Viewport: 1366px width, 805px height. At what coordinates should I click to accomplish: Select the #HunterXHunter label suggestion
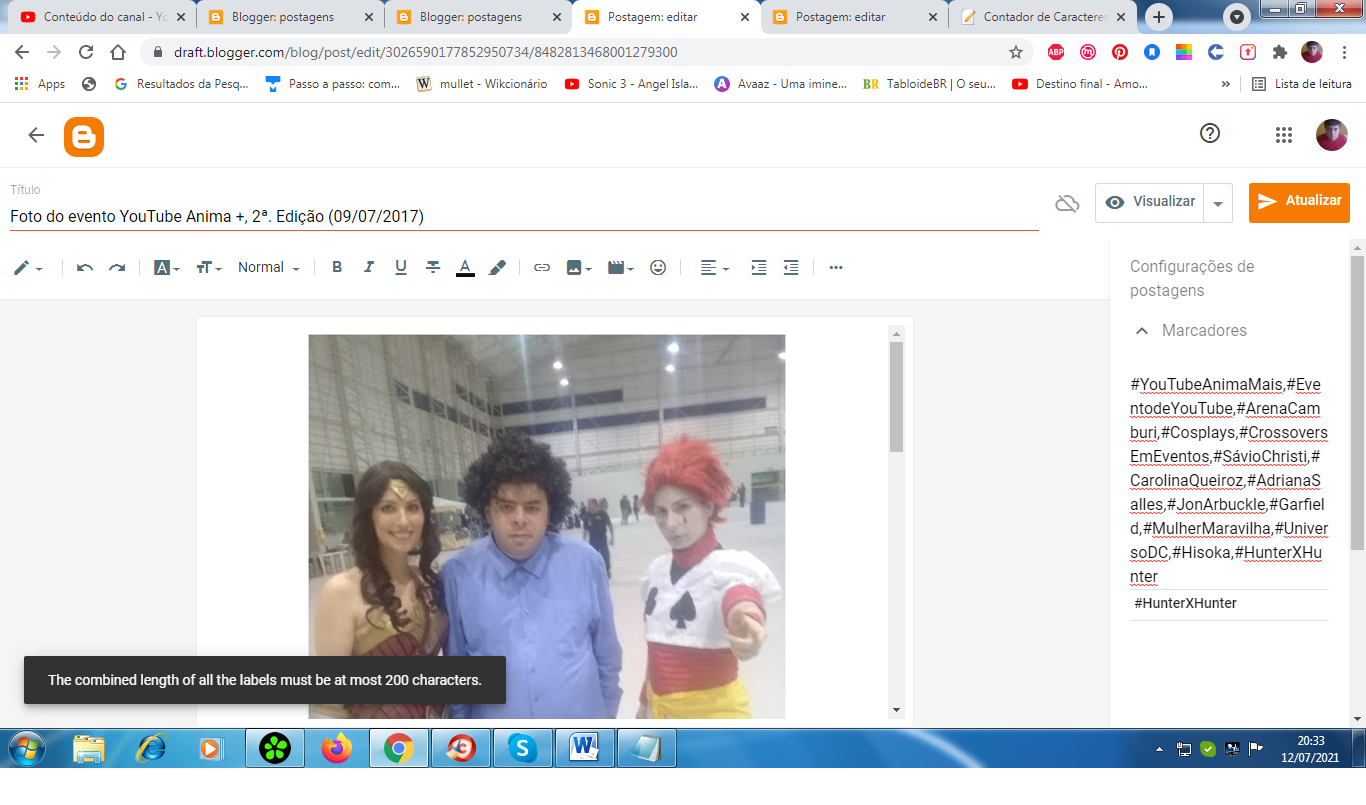[1185, 603]
